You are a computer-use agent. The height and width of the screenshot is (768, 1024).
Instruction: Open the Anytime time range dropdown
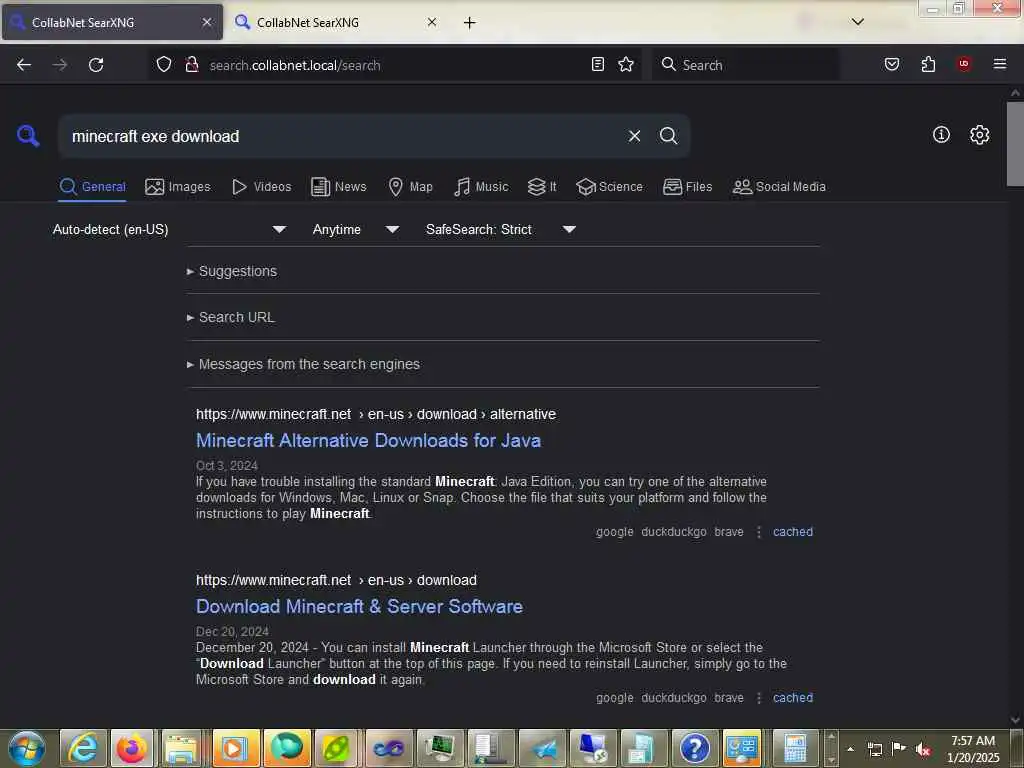coord(355,229)
